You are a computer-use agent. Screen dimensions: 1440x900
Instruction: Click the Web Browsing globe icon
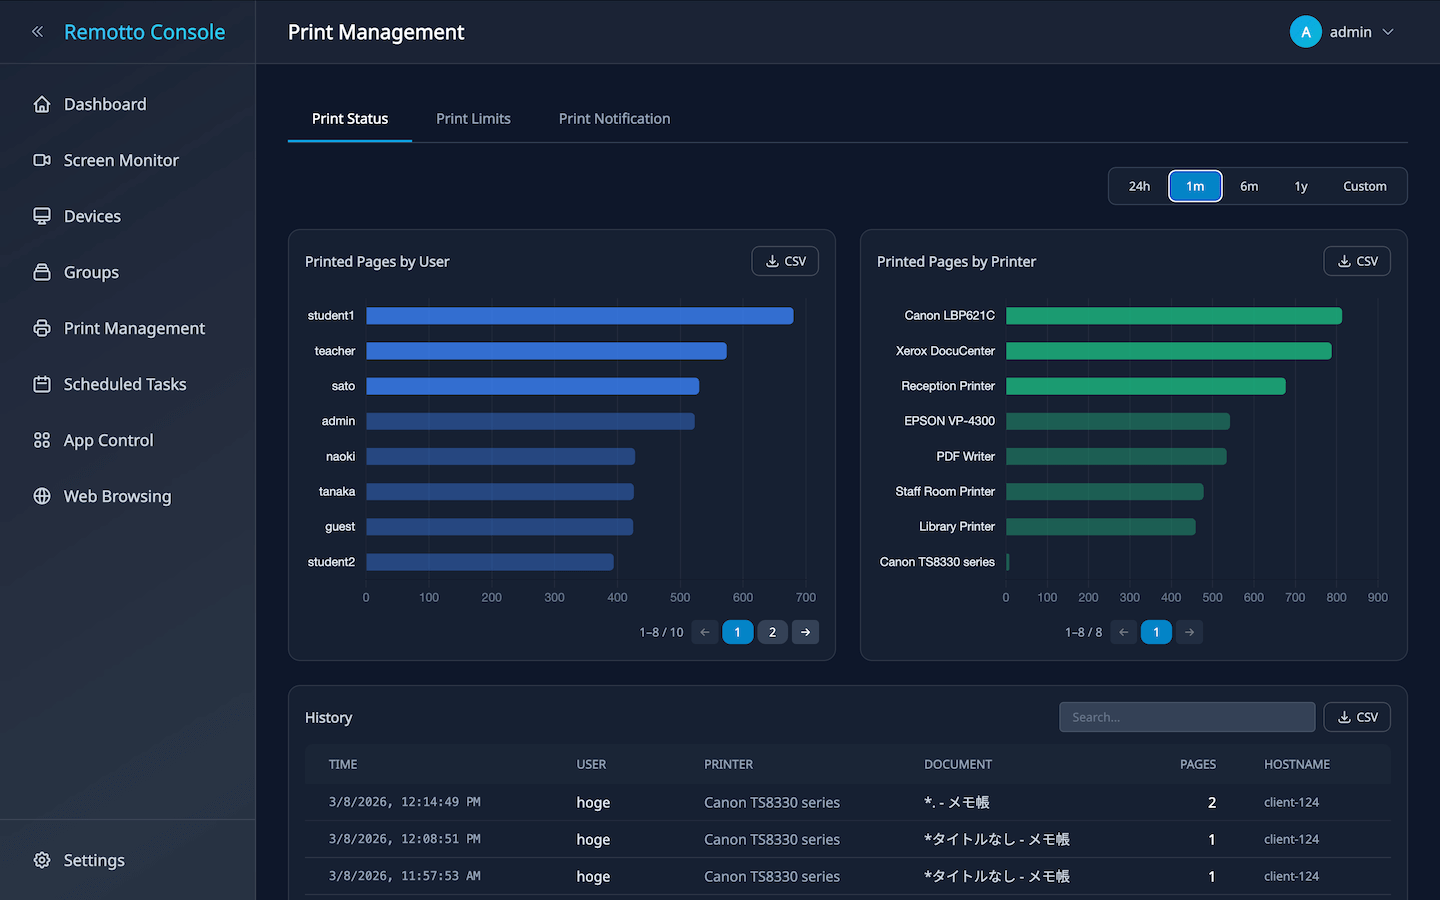(42, 496)
